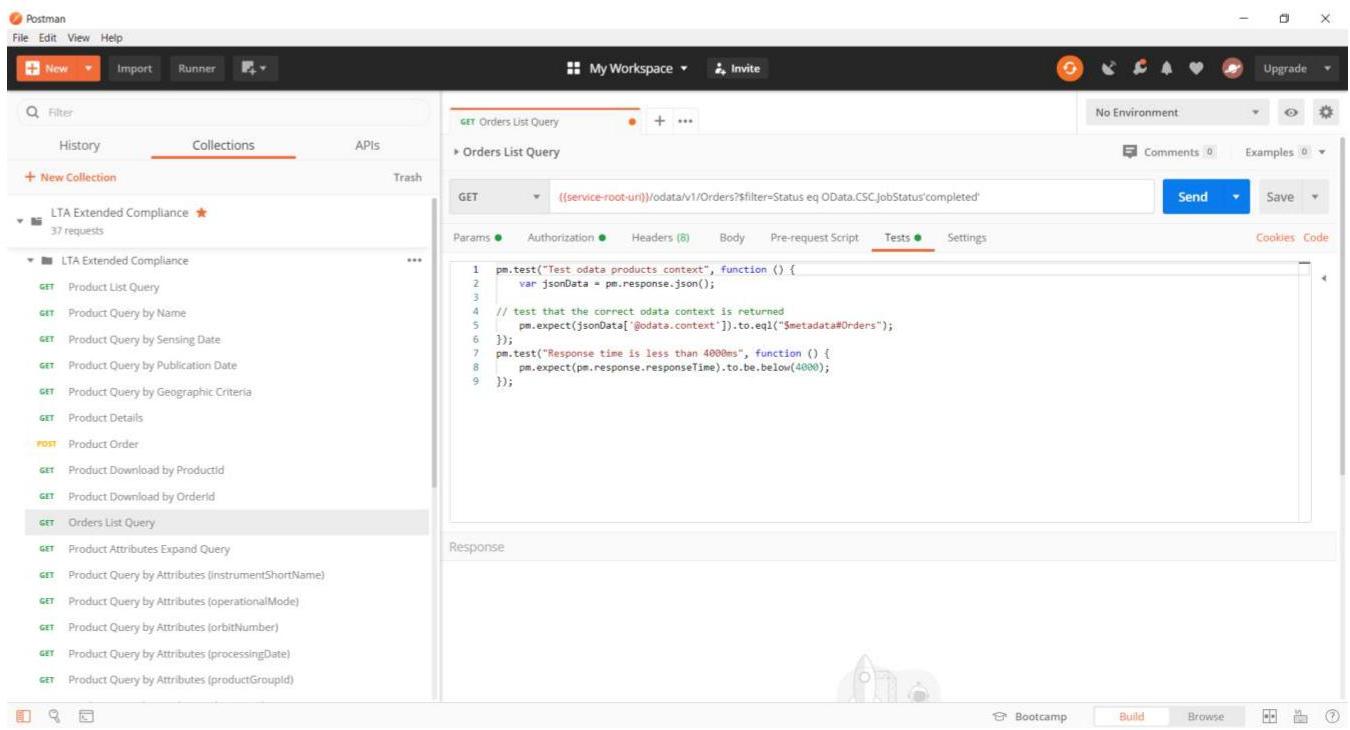The width and height of the screenshot is (1350, 730).
Task: Open the GET method dropdown
Action: [x=500, y=197]
